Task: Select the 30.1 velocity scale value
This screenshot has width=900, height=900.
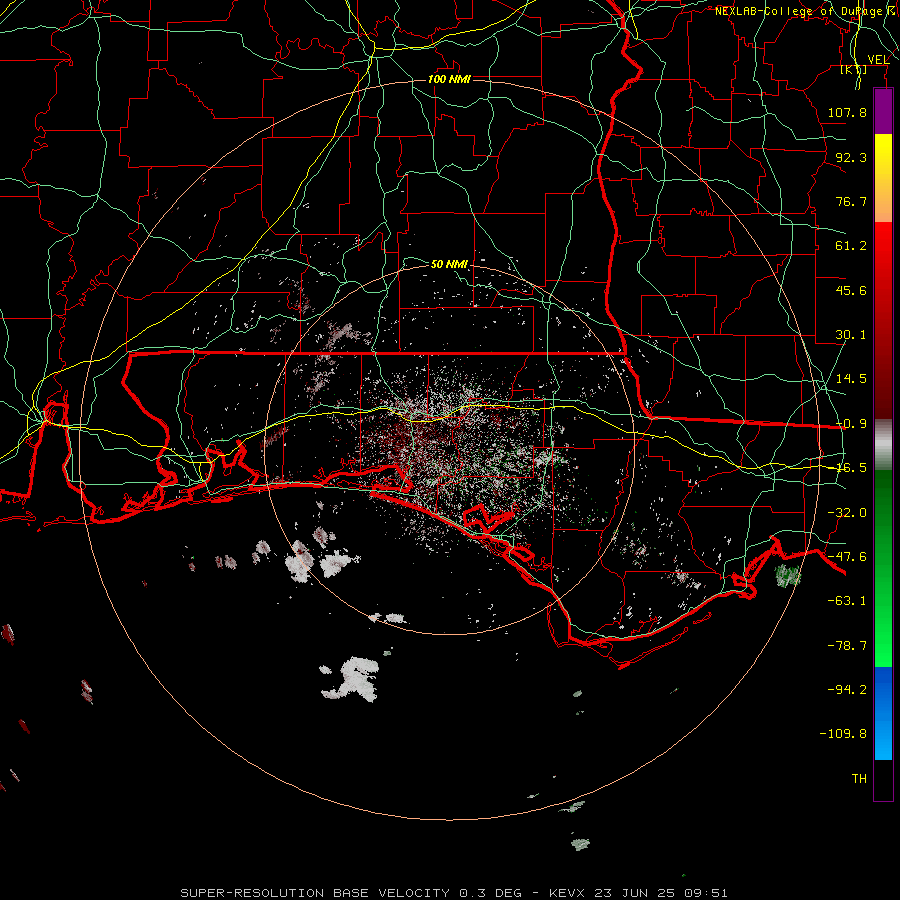Action: click(x=851, y=335)
